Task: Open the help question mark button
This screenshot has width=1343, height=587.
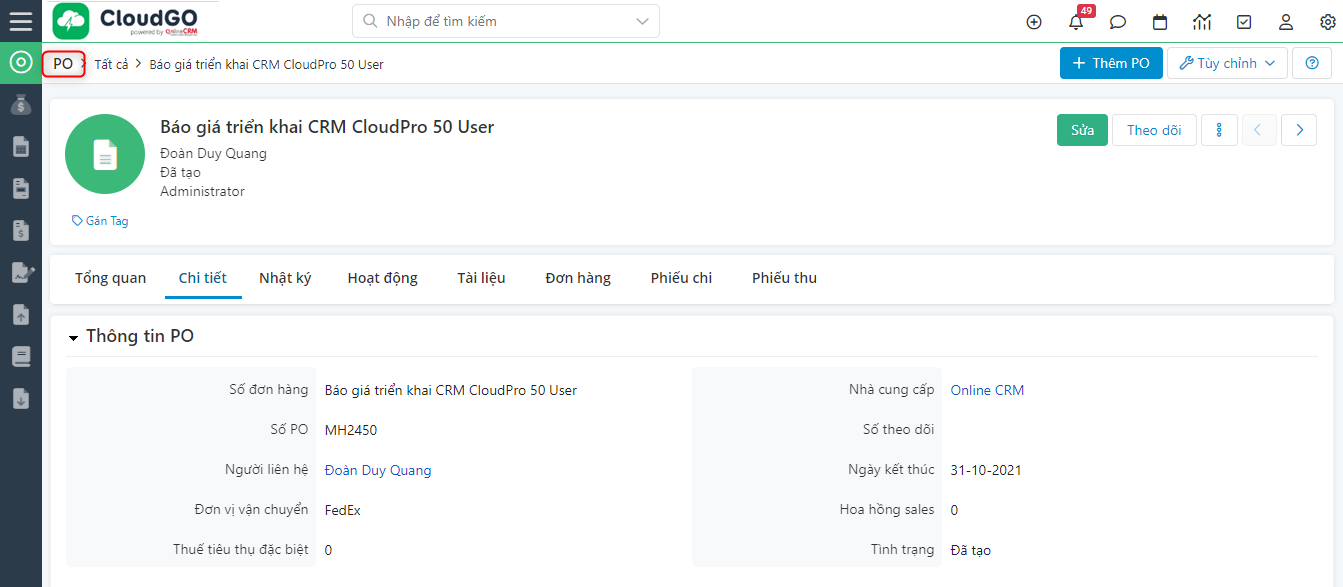Action: [1312, 63]
